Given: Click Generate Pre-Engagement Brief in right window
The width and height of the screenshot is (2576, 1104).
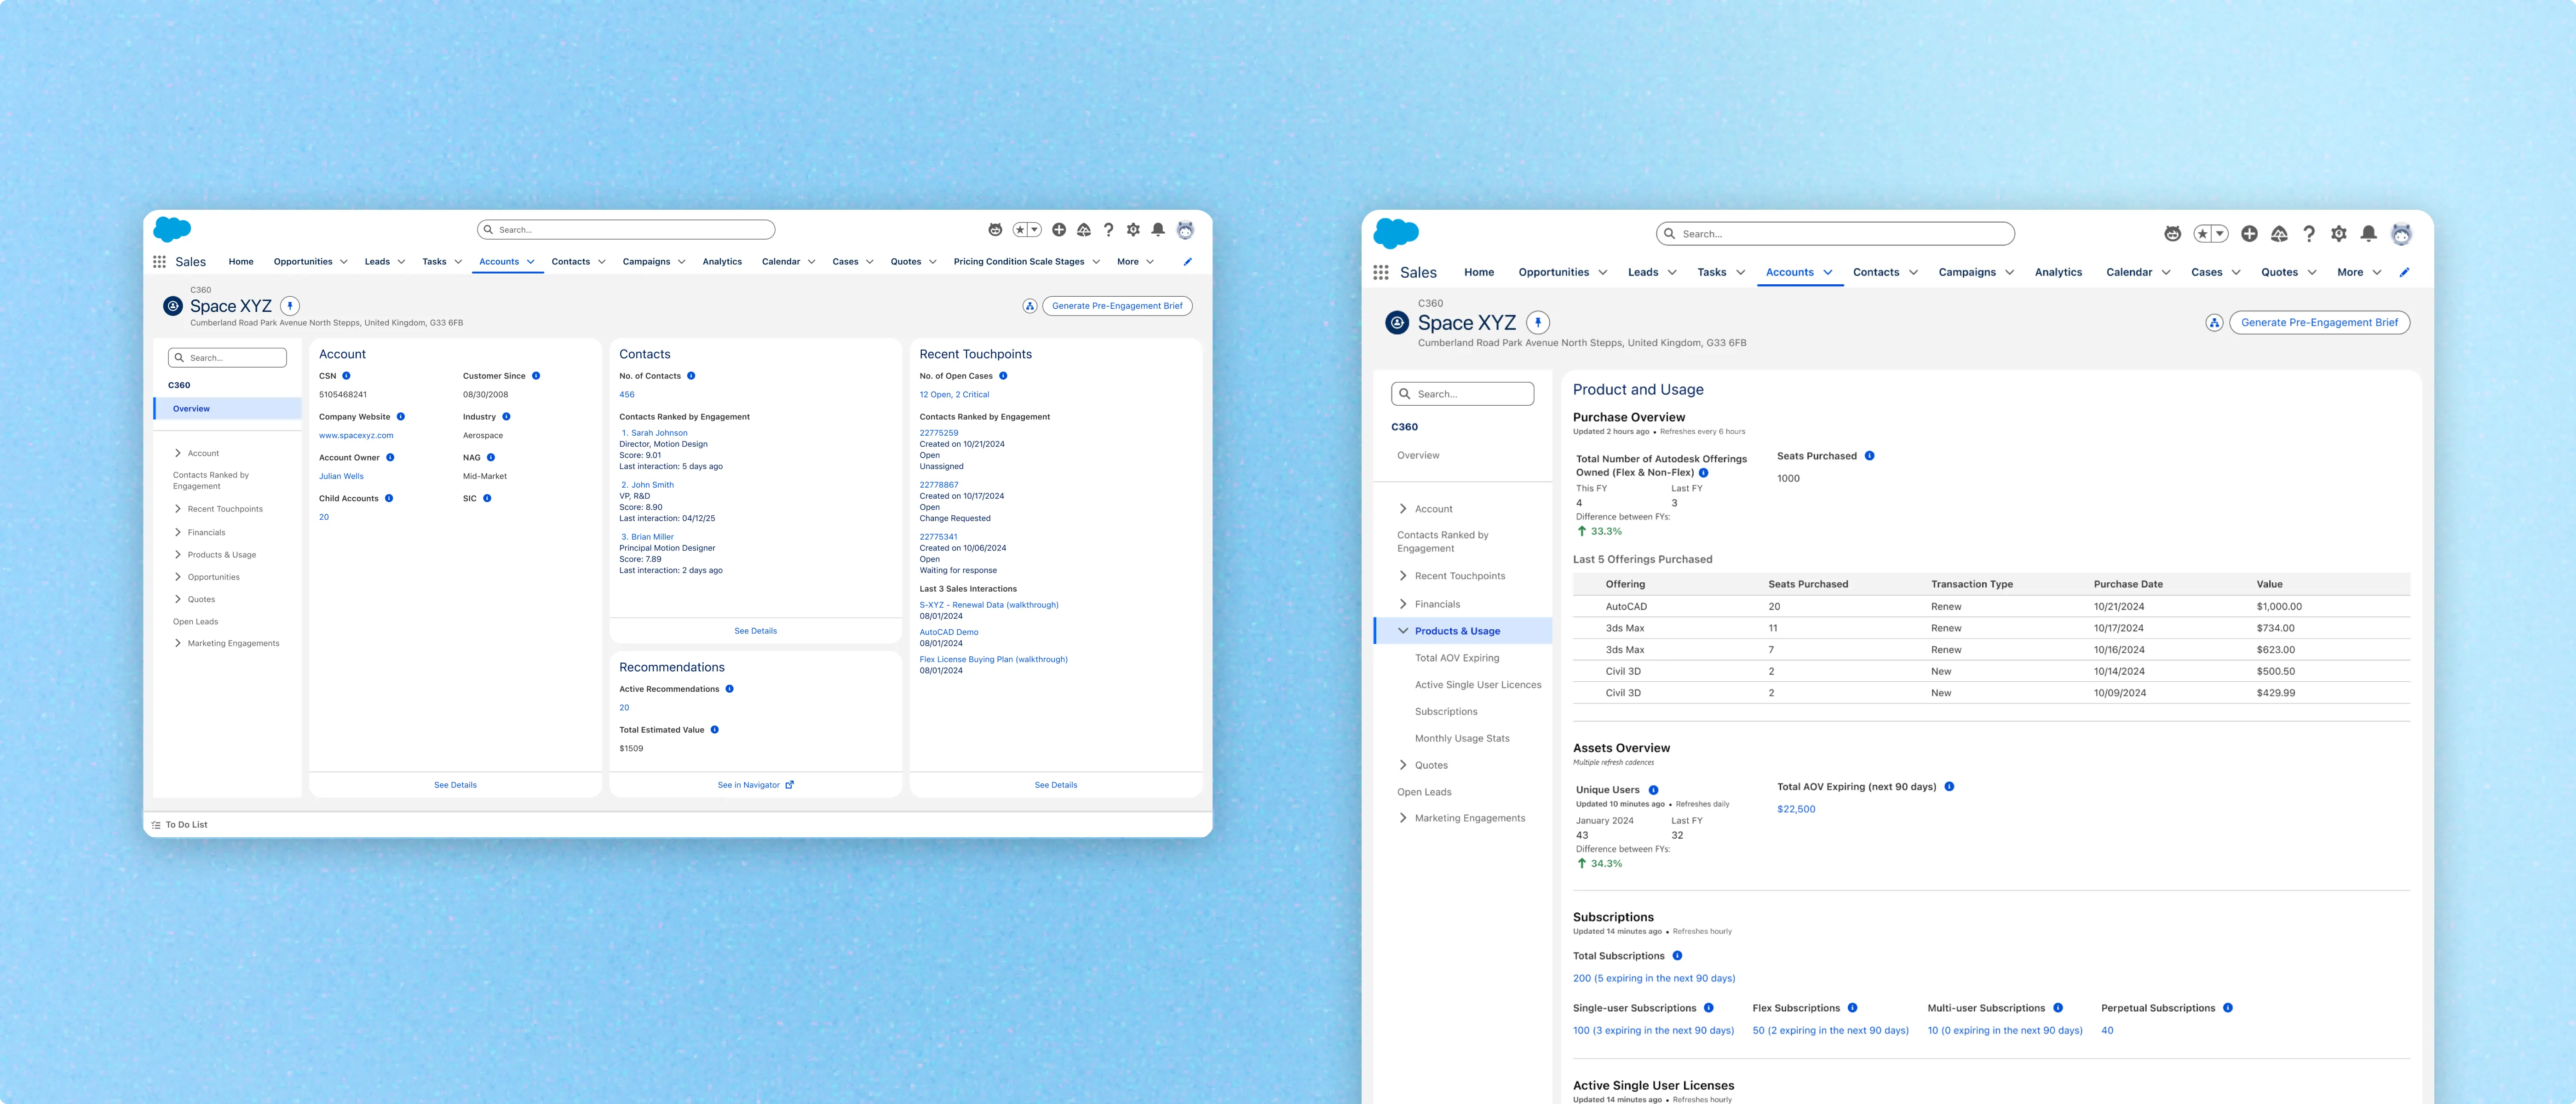Looking at the screenshot, I should click(x=2319, y=323).
